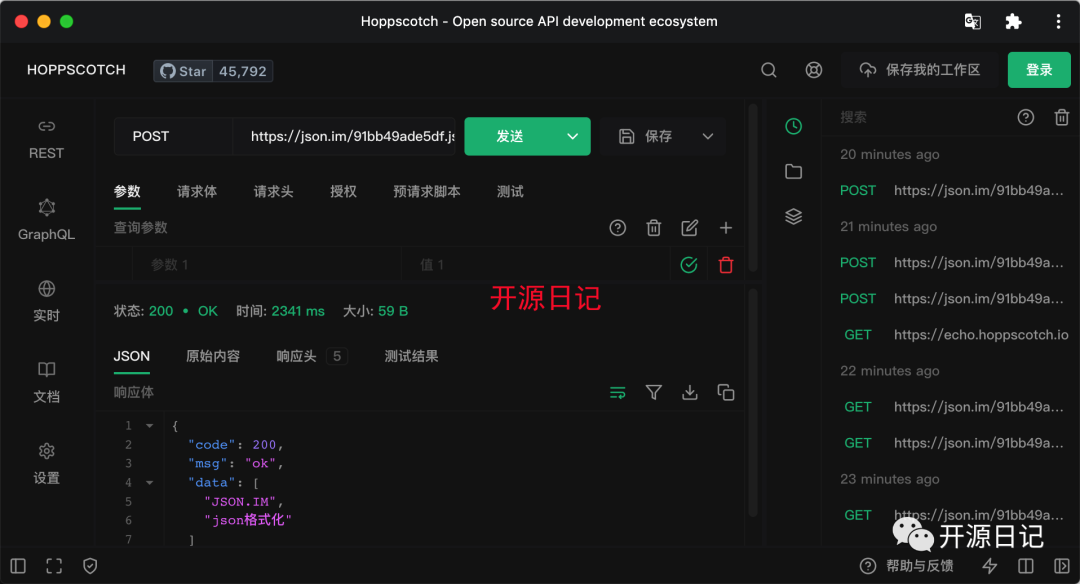Expand the 保存 save options chevron
Viewport: 1080px width, 584px height.
coord(708,136)
